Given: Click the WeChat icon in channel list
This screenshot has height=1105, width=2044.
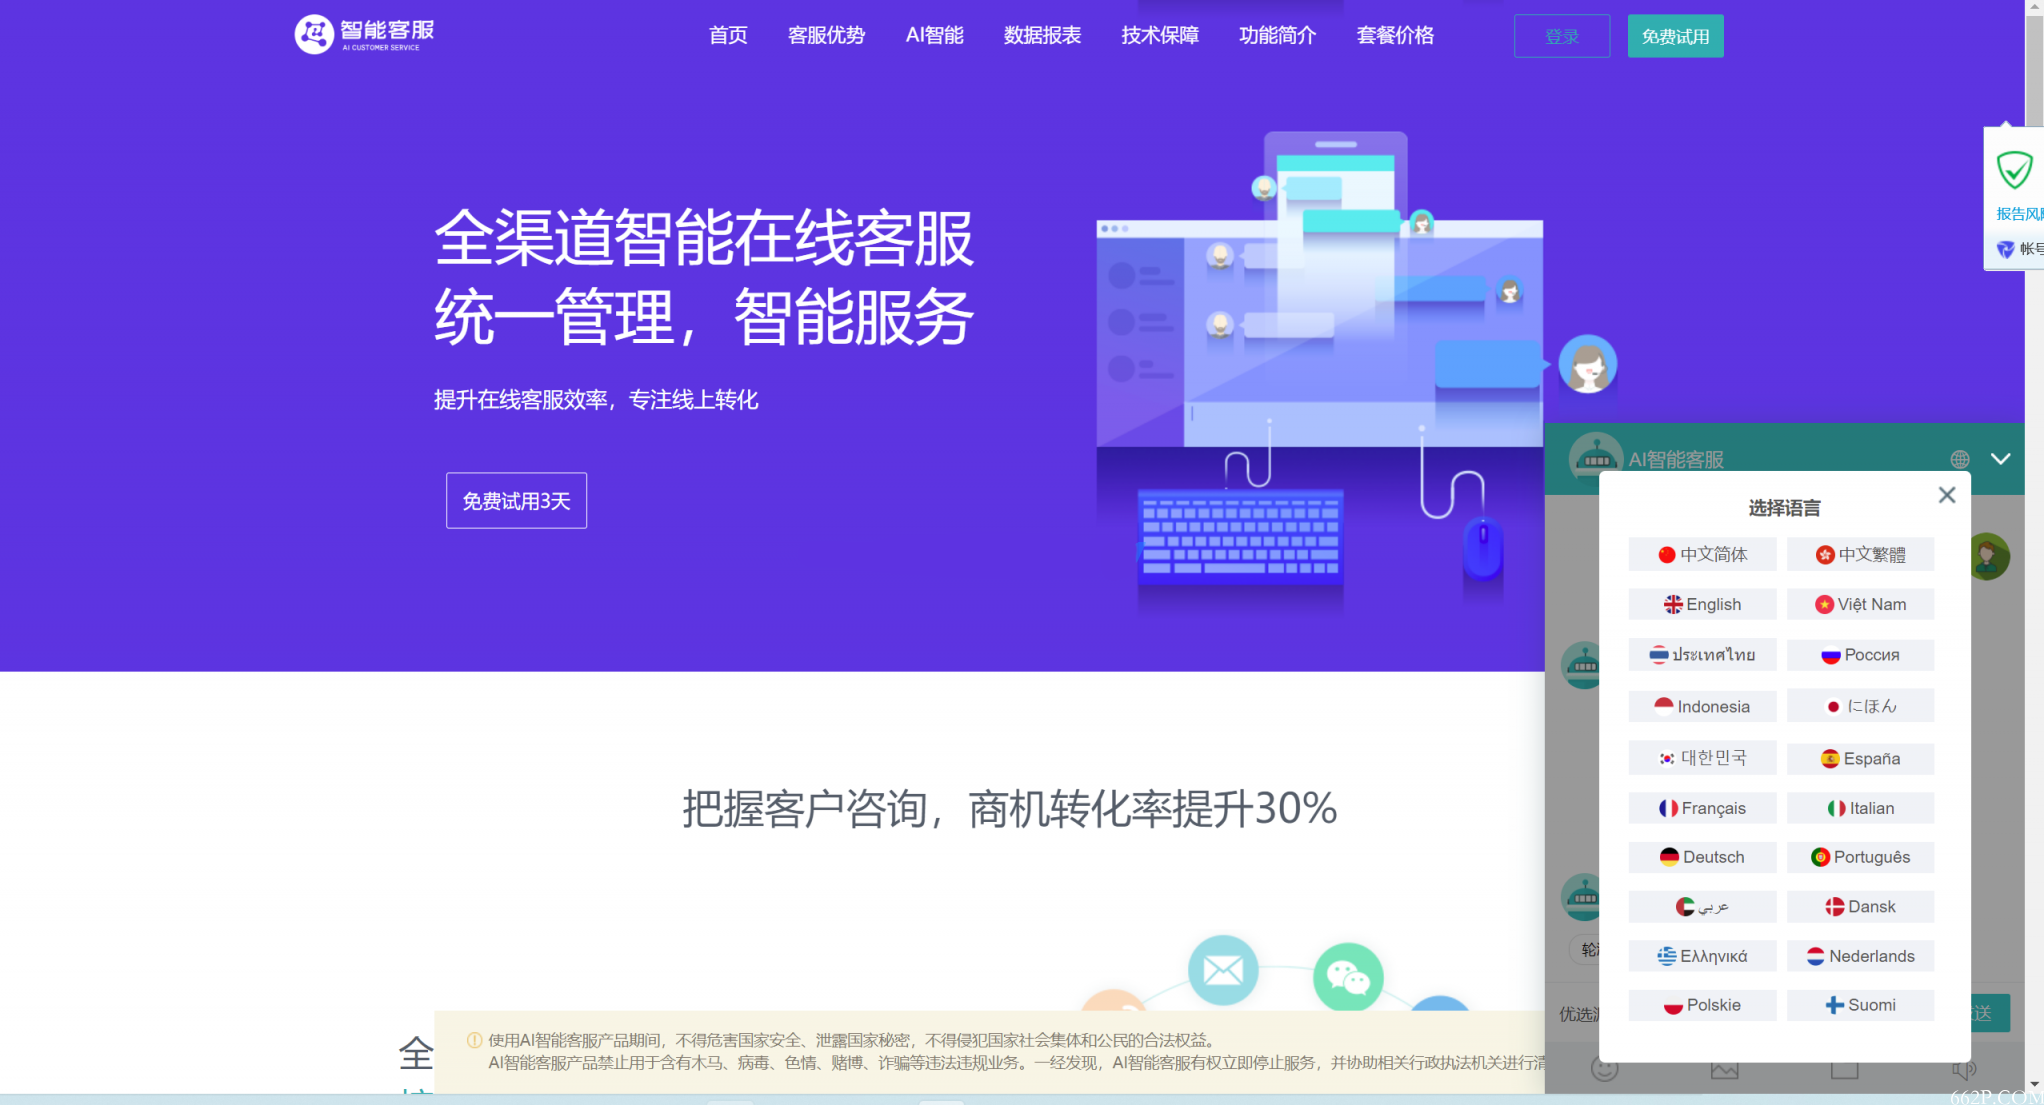Looking at the screenshot, I should point(1345,973).
